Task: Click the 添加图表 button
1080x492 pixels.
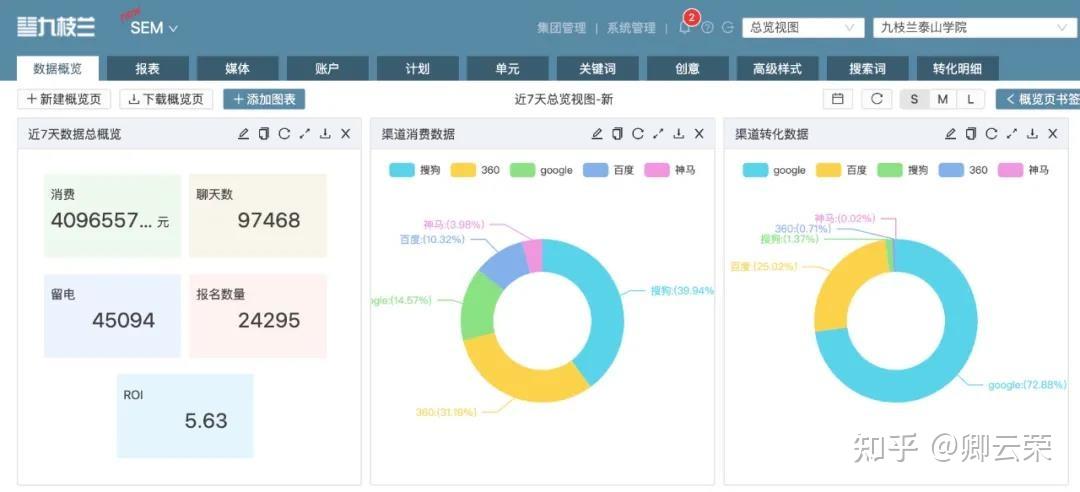Action: point(264,99)
